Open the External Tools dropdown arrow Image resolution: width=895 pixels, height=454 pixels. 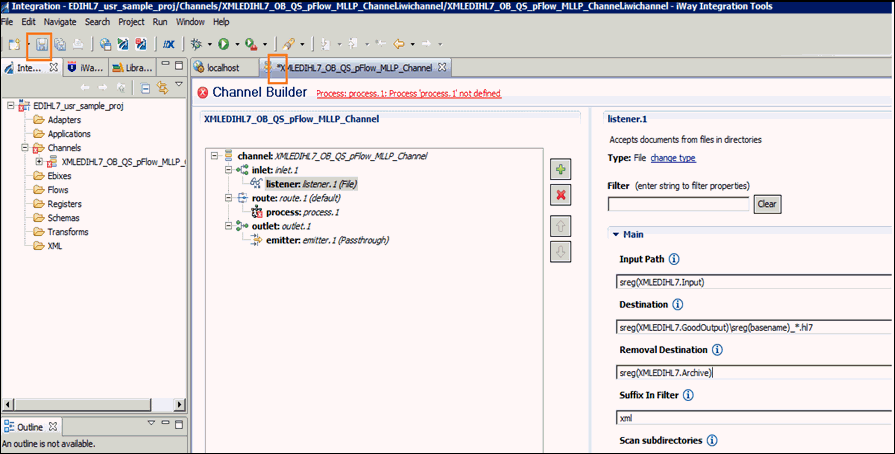point(264,45)
